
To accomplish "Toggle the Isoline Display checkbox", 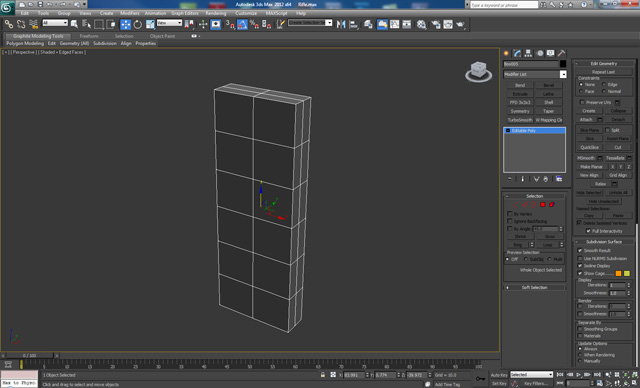I will (580, 266).
